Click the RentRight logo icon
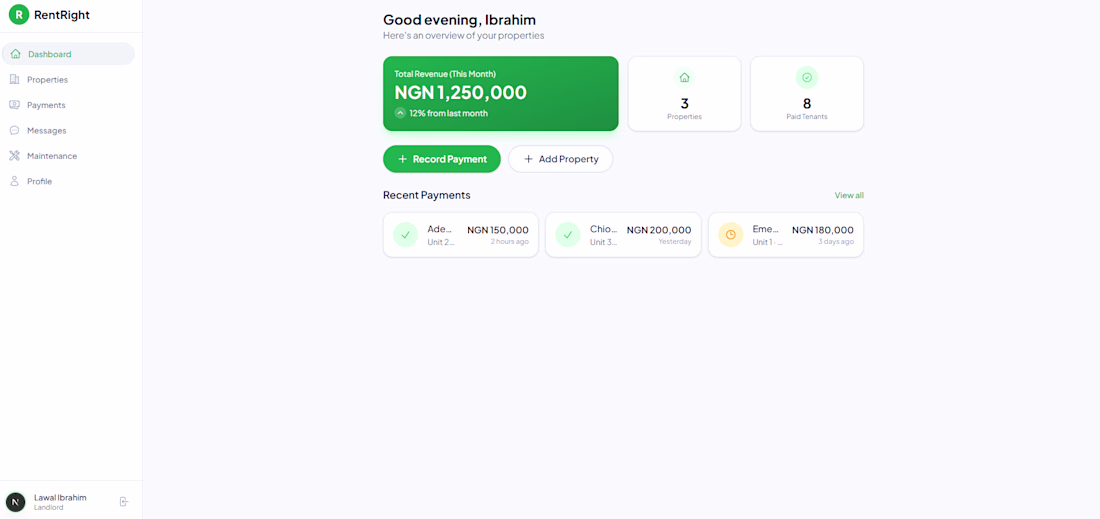 19,15
